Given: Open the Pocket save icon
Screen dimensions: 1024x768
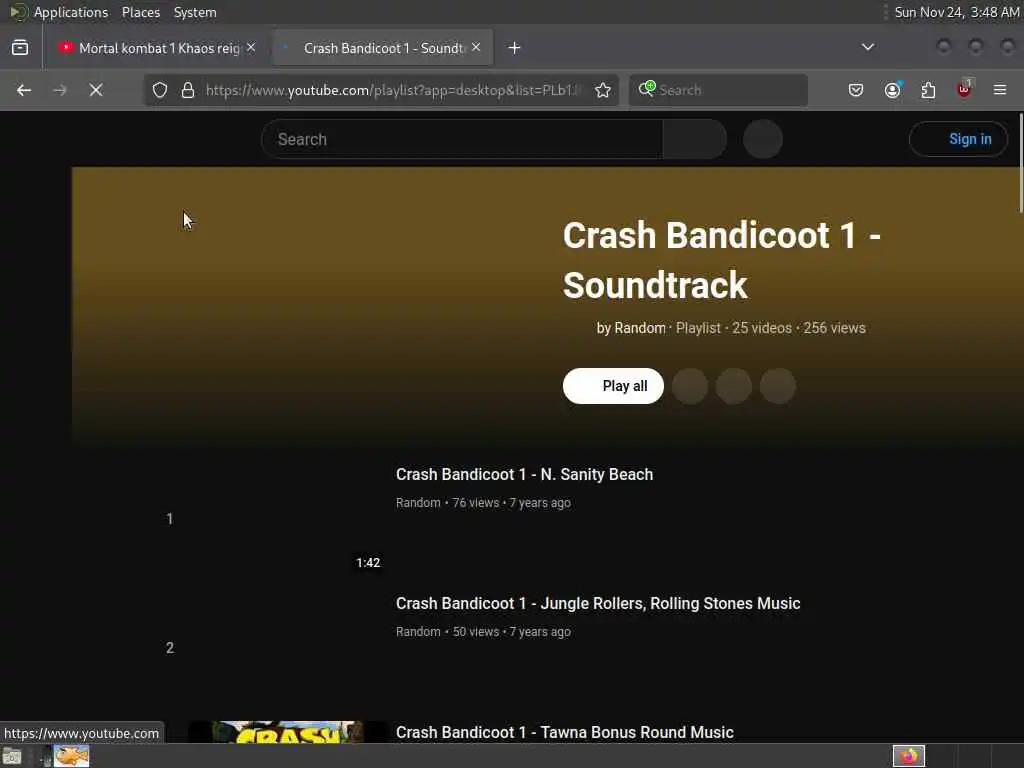Looking at the screenshot, I should pyautogui.click(x=856, y=90).
